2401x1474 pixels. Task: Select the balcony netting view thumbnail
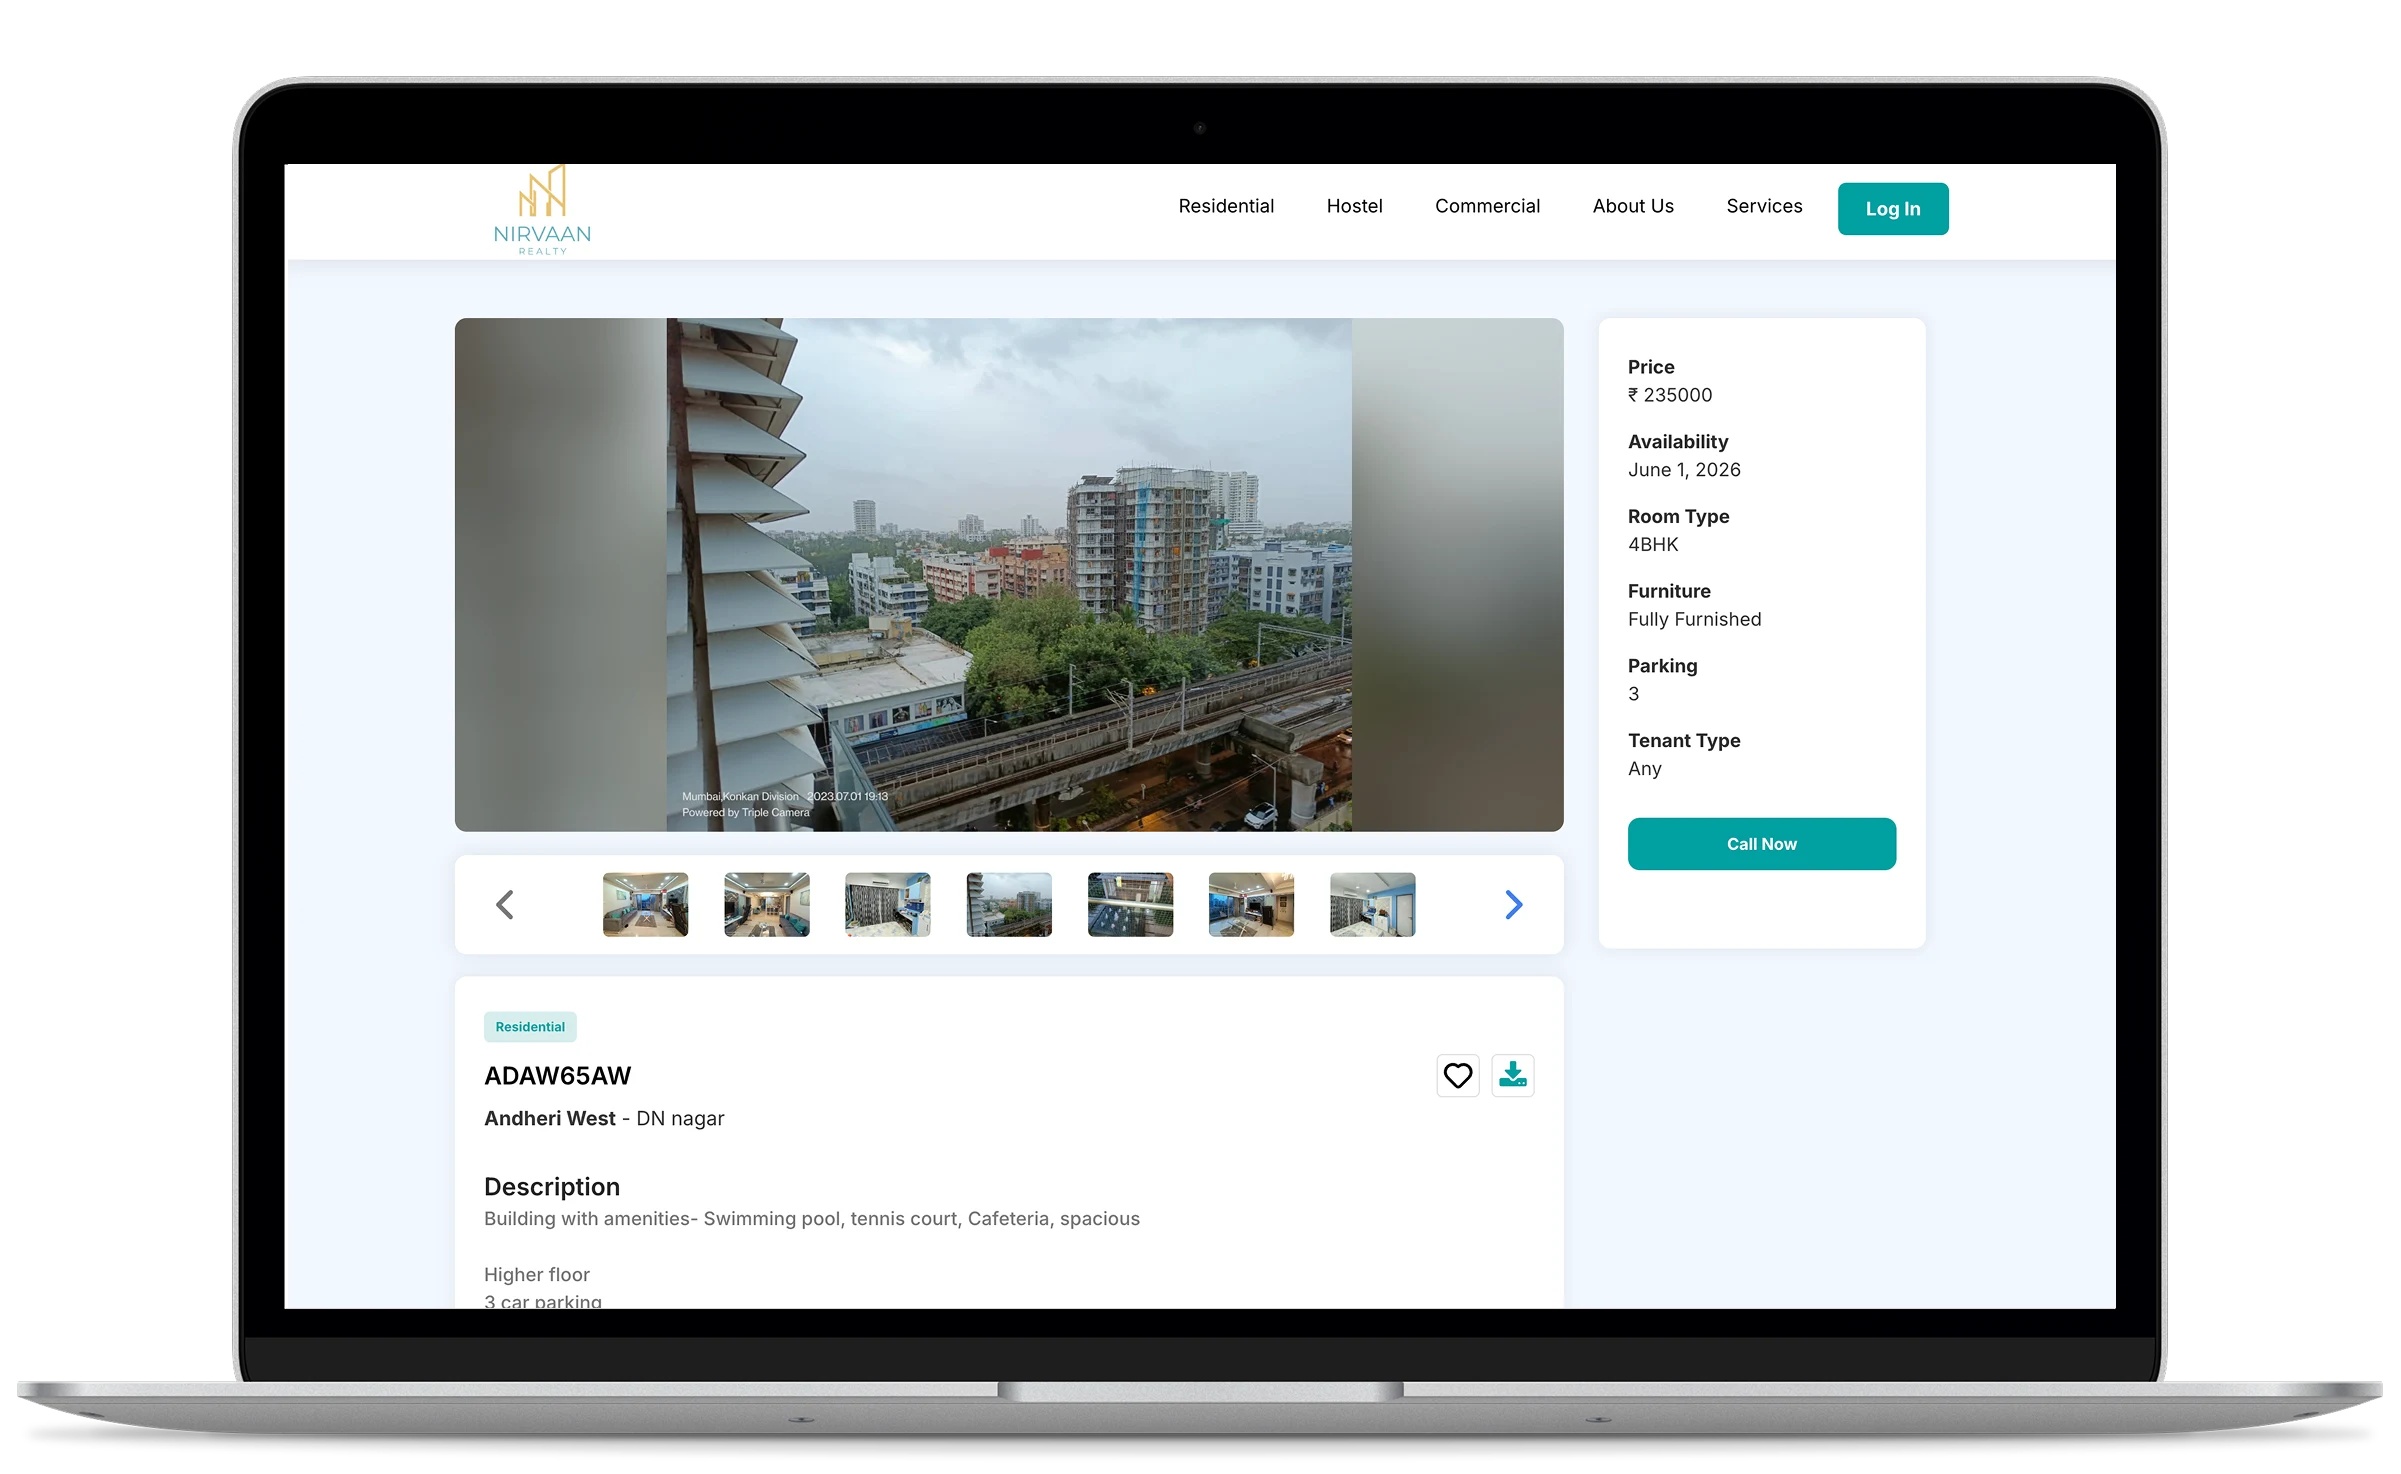(x=1130, y=905)
